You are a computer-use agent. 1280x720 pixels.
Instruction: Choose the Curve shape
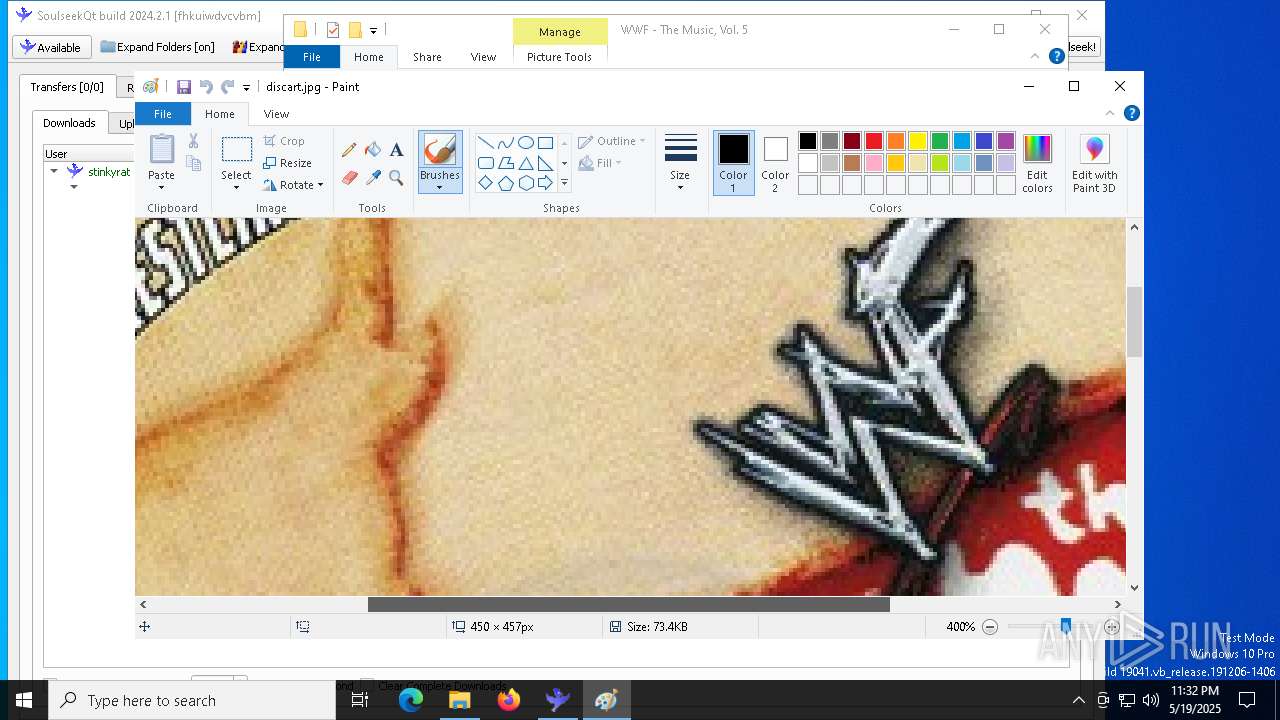[x=506, y=142]
